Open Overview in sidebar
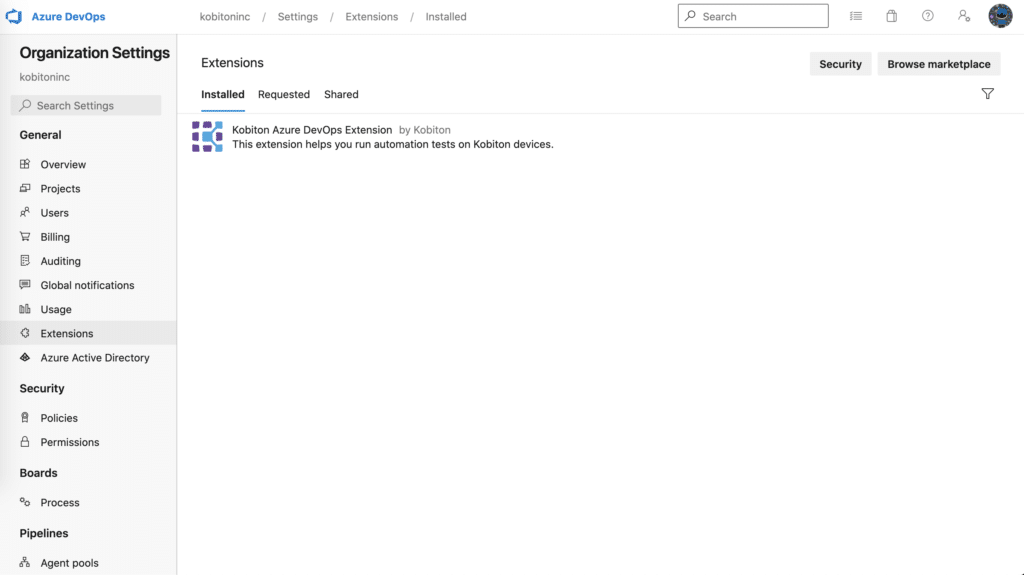This screenshot has height=575, width=1024. 63,164
